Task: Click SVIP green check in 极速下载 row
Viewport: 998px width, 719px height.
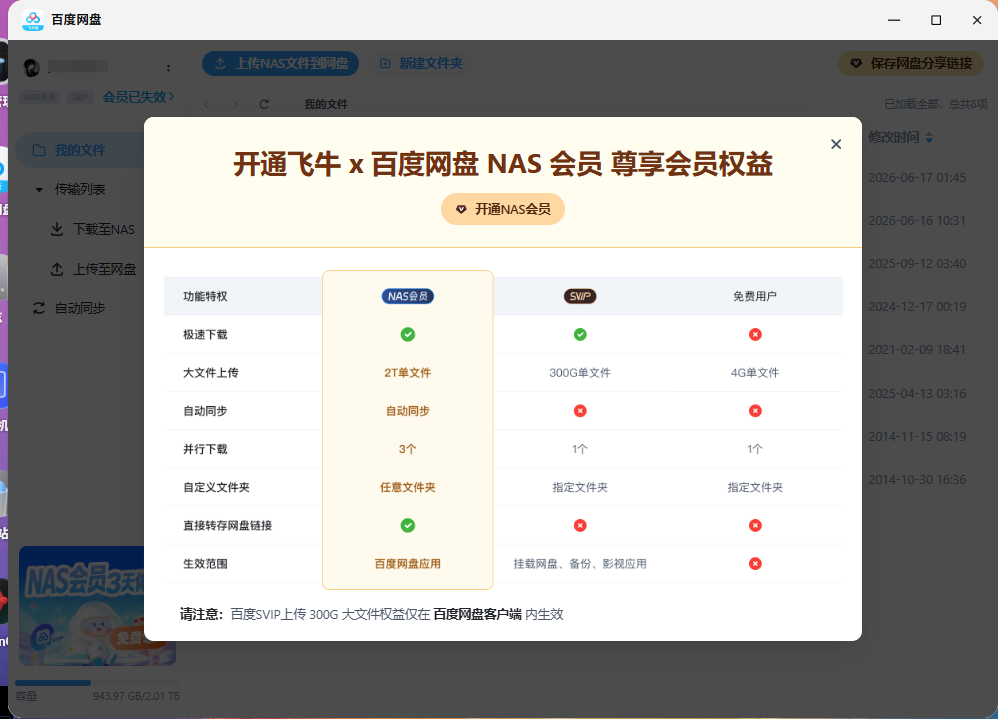Action: pyautogui.click(x=580, y=334)
